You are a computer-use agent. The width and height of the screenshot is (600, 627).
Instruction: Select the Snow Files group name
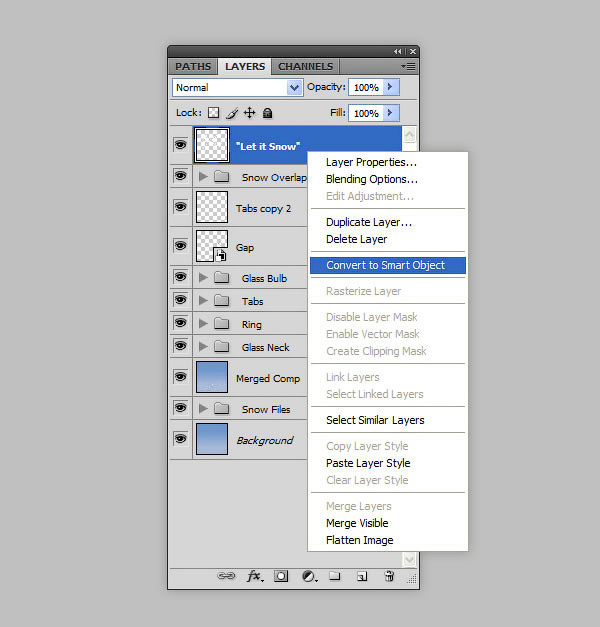pyautogui.click(x=266, y=409)
